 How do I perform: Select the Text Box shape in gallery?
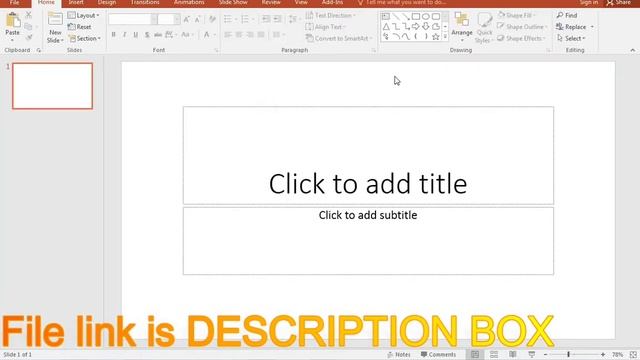386,17
